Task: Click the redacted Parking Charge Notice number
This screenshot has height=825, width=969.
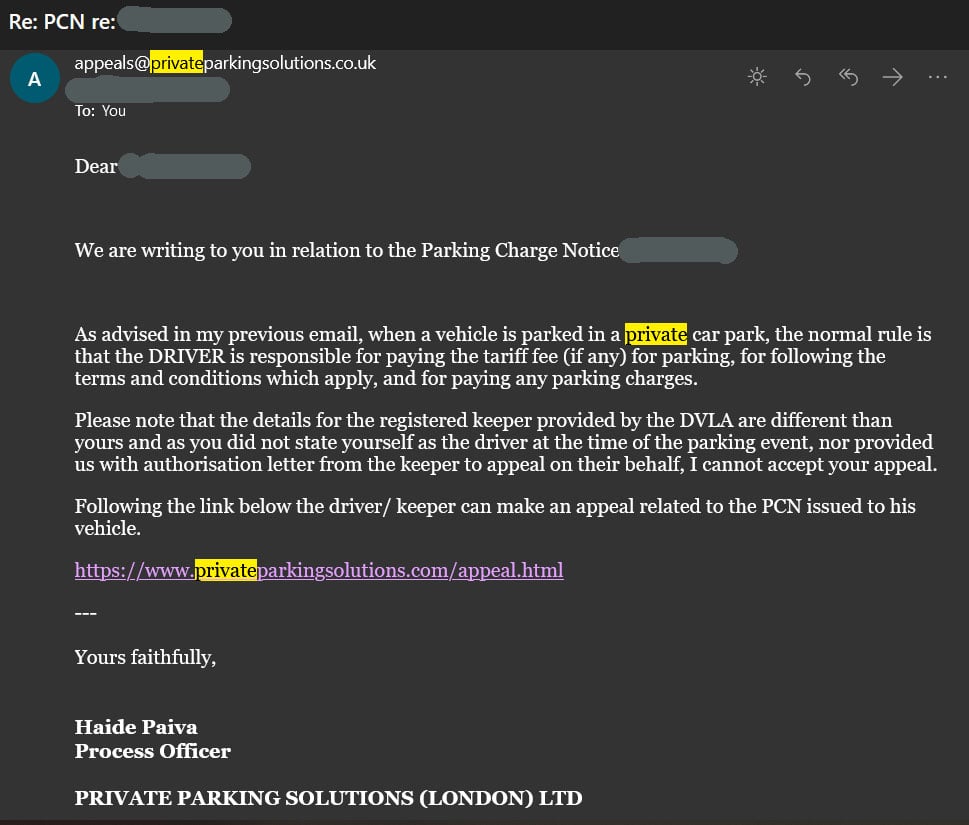Action: pyautogui.click(x=678, y=250)
